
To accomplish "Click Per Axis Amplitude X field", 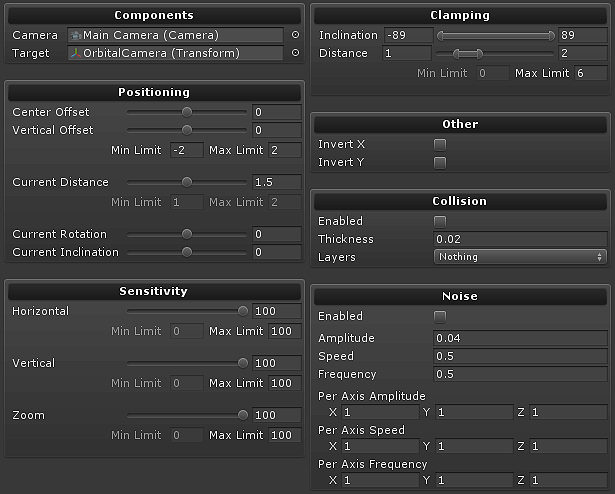I will [x=380, y=412].
